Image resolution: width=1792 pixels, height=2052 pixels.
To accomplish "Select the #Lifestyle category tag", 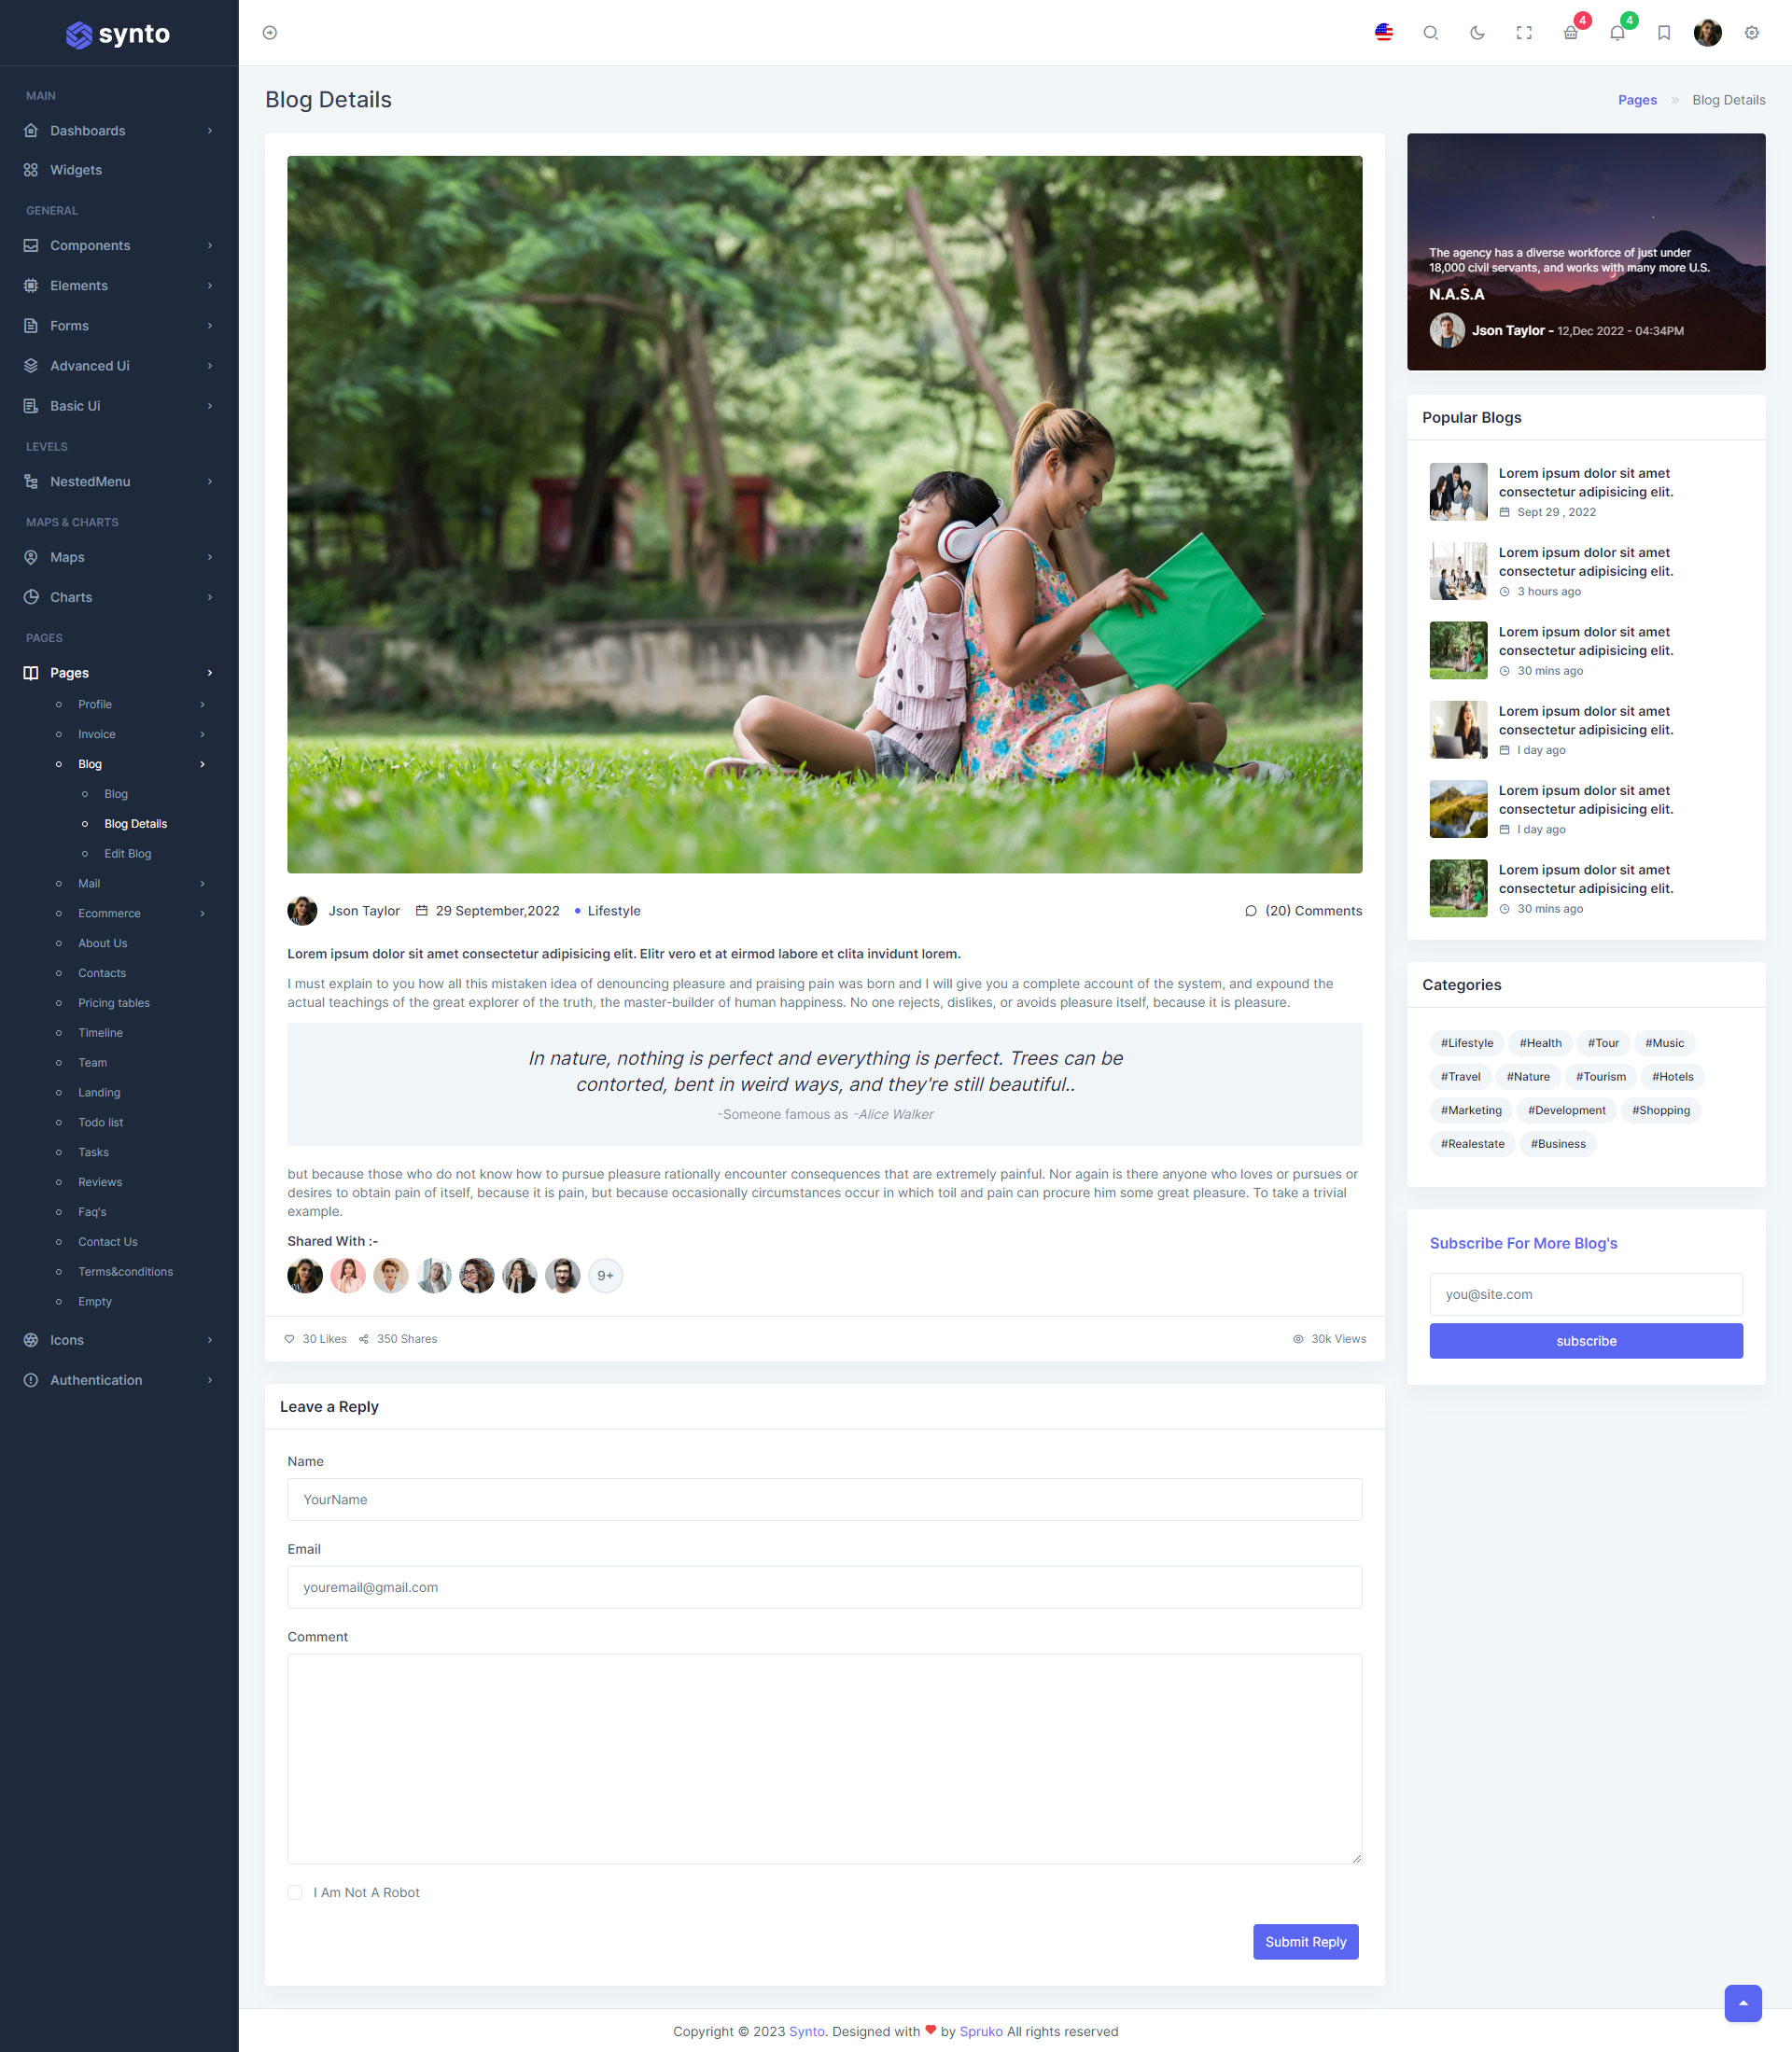I will click(1466, 1043).
